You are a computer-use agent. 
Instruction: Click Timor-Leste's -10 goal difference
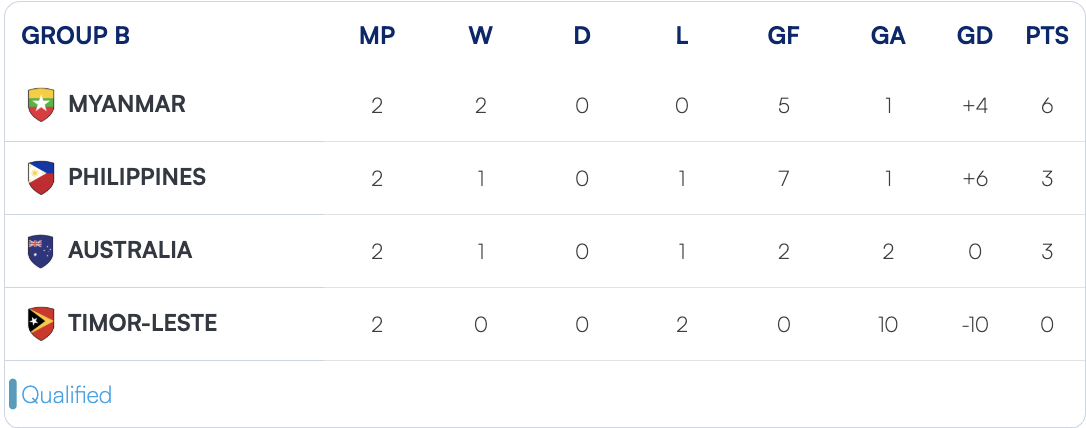tap(974, 324)
